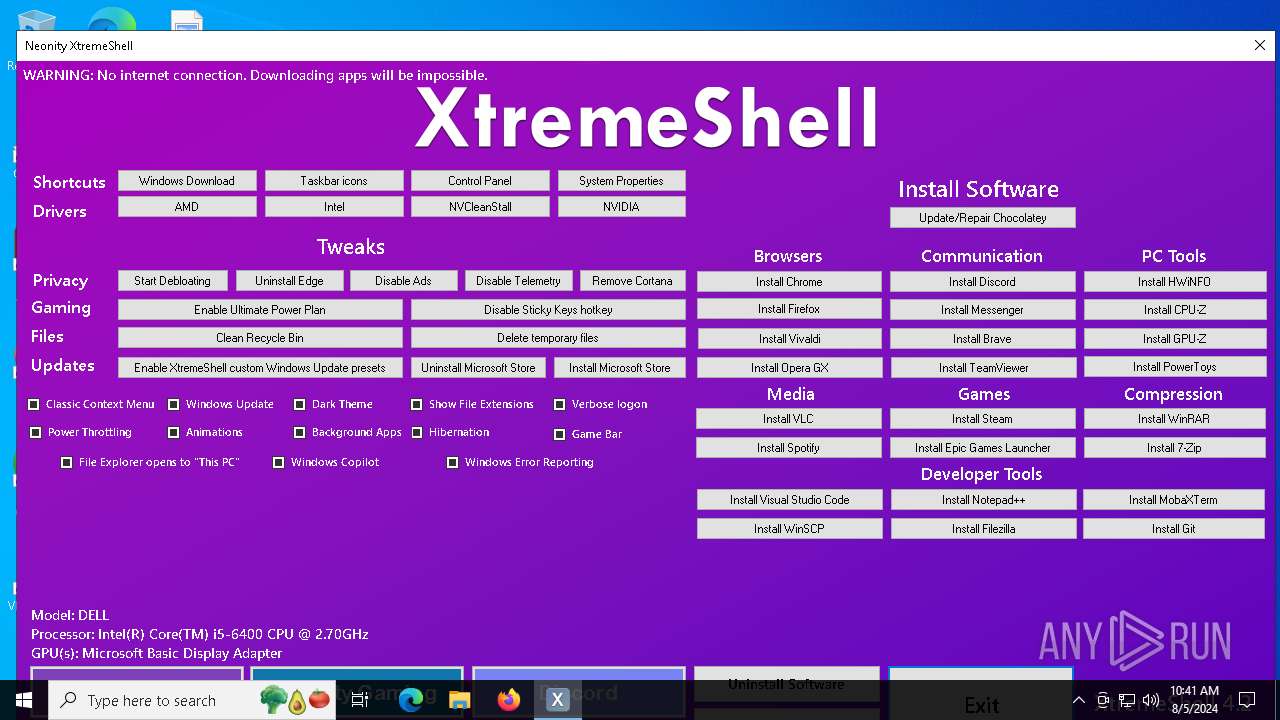Image resolution: width=1280 pixels, height=720 pixels.
Task: Toggle Windows Error Reporting checkbox
Action: (453, 462)
